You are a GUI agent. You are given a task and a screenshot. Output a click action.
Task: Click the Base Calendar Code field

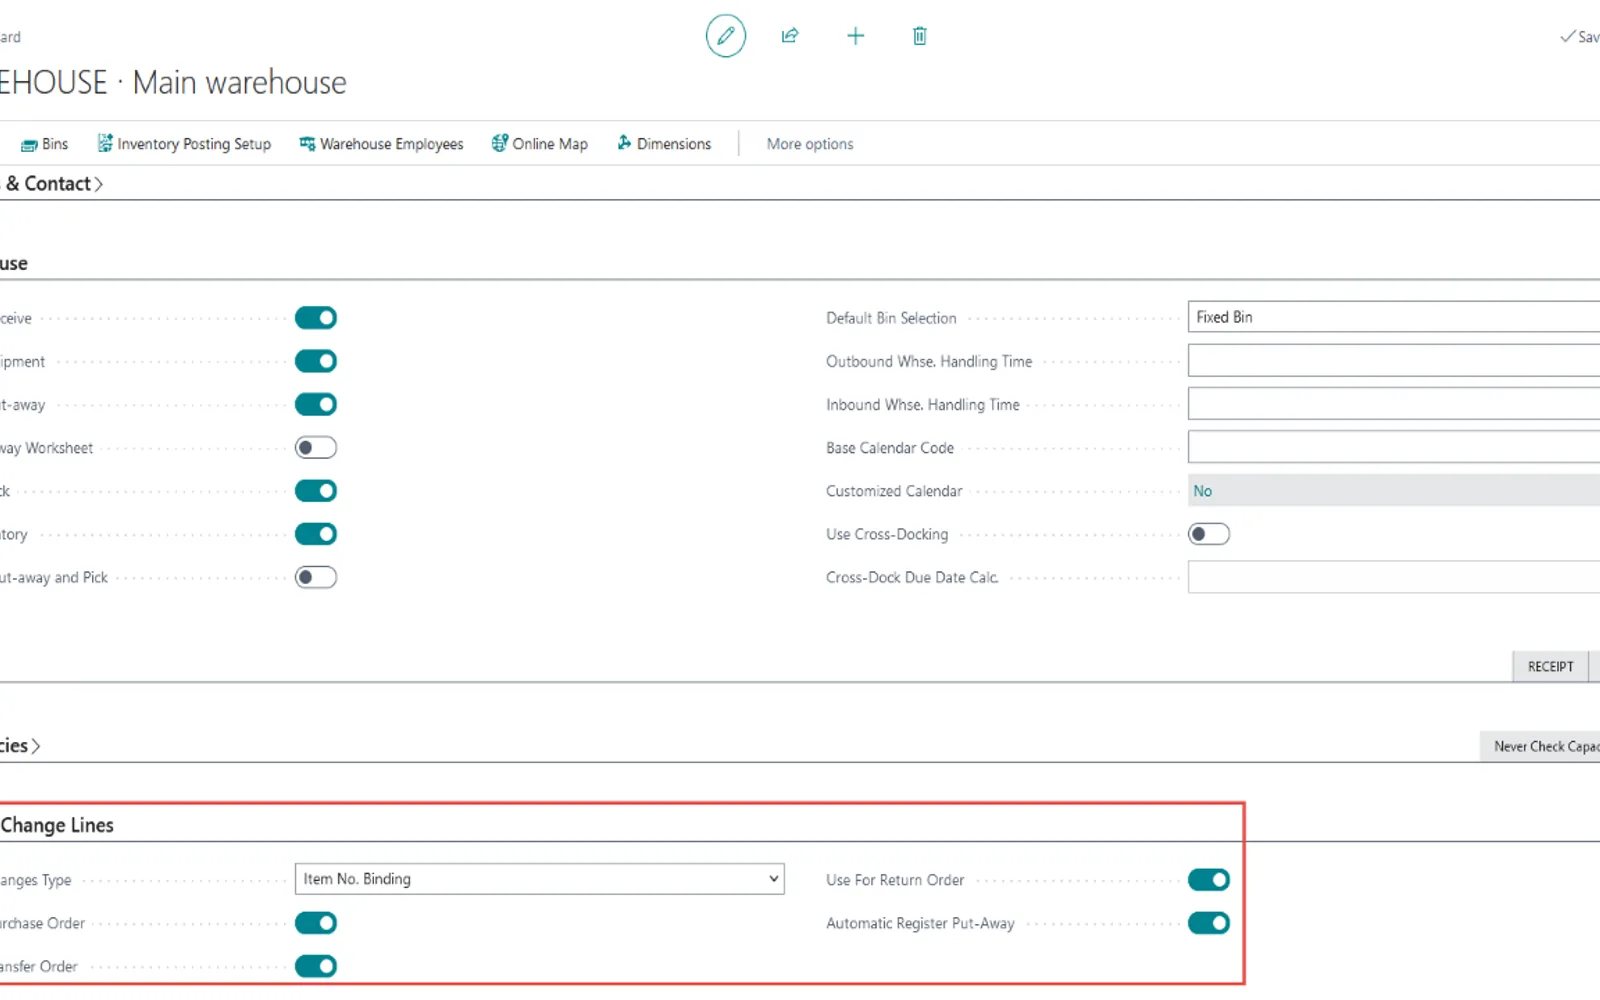(x=1394, y=447)
